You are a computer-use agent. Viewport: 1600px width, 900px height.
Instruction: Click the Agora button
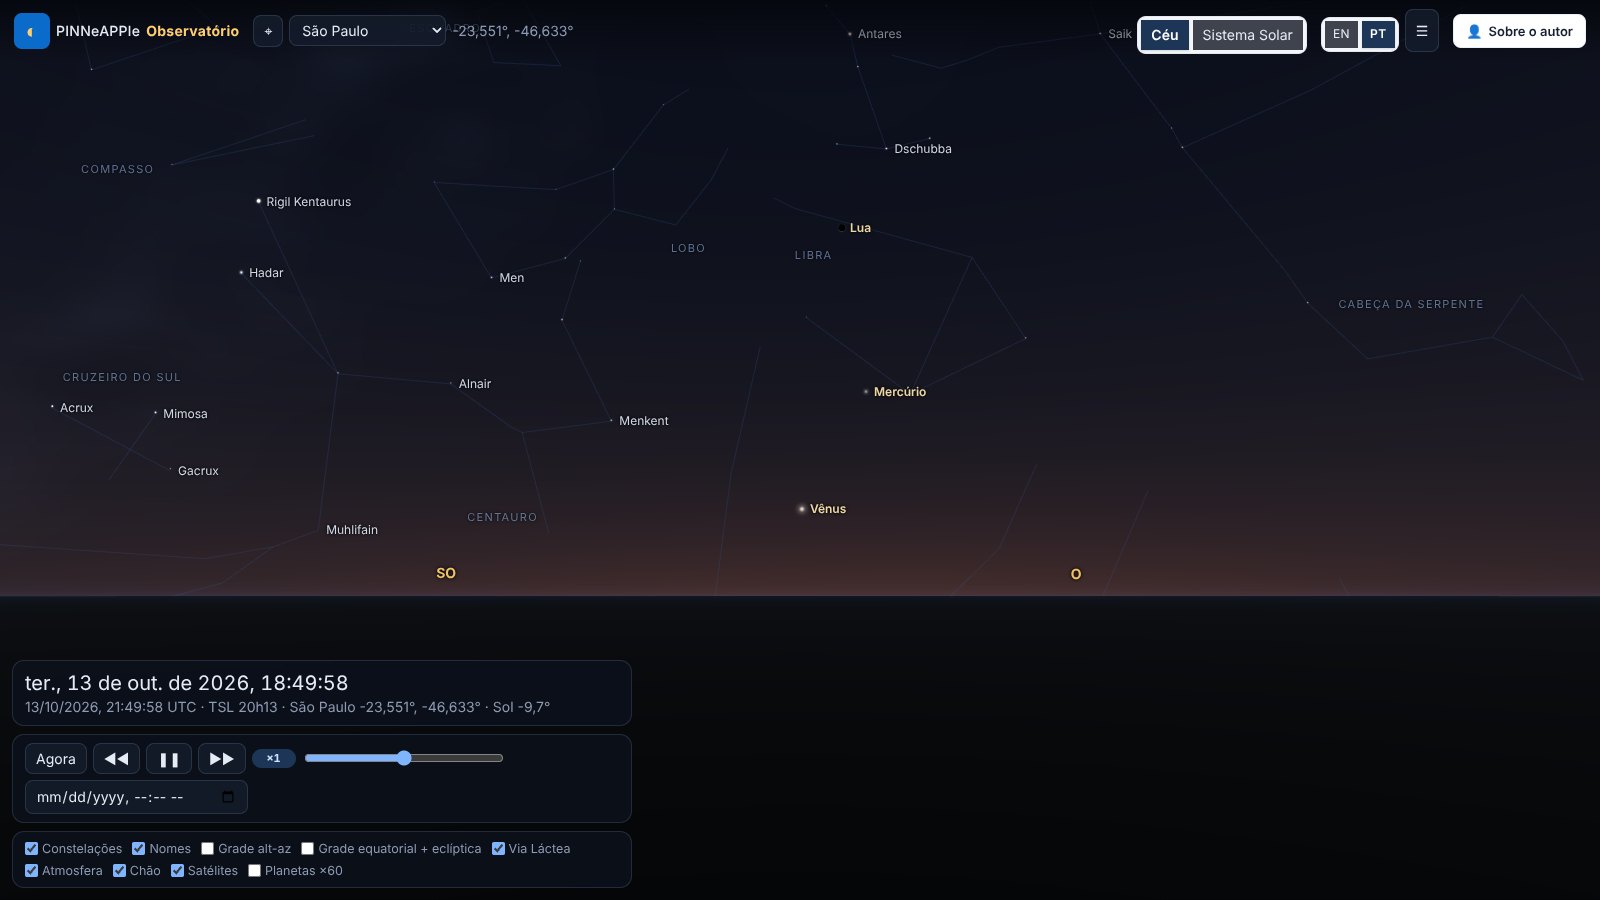[x=56, y=759]
